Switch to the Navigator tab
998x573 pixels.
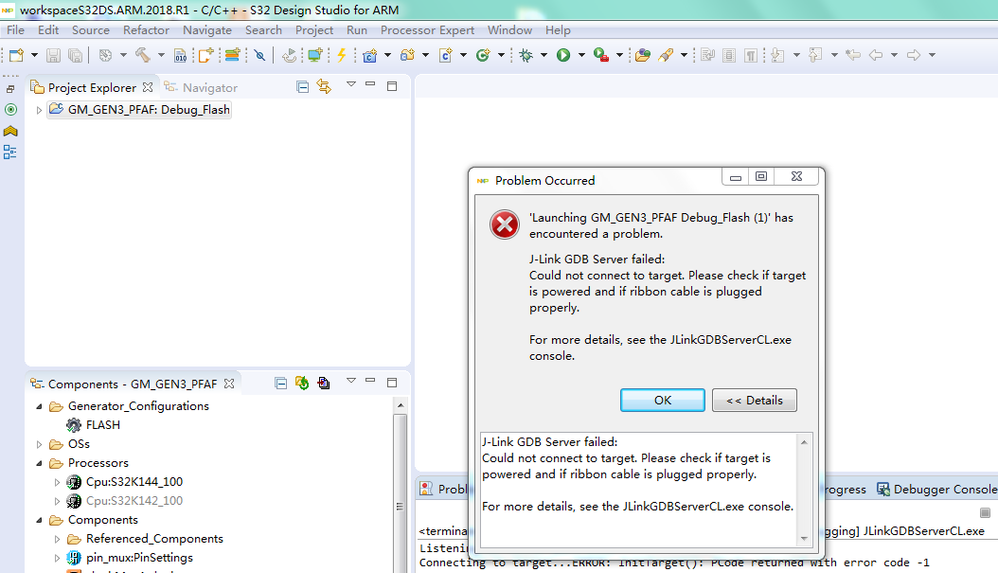pos(201,87)
